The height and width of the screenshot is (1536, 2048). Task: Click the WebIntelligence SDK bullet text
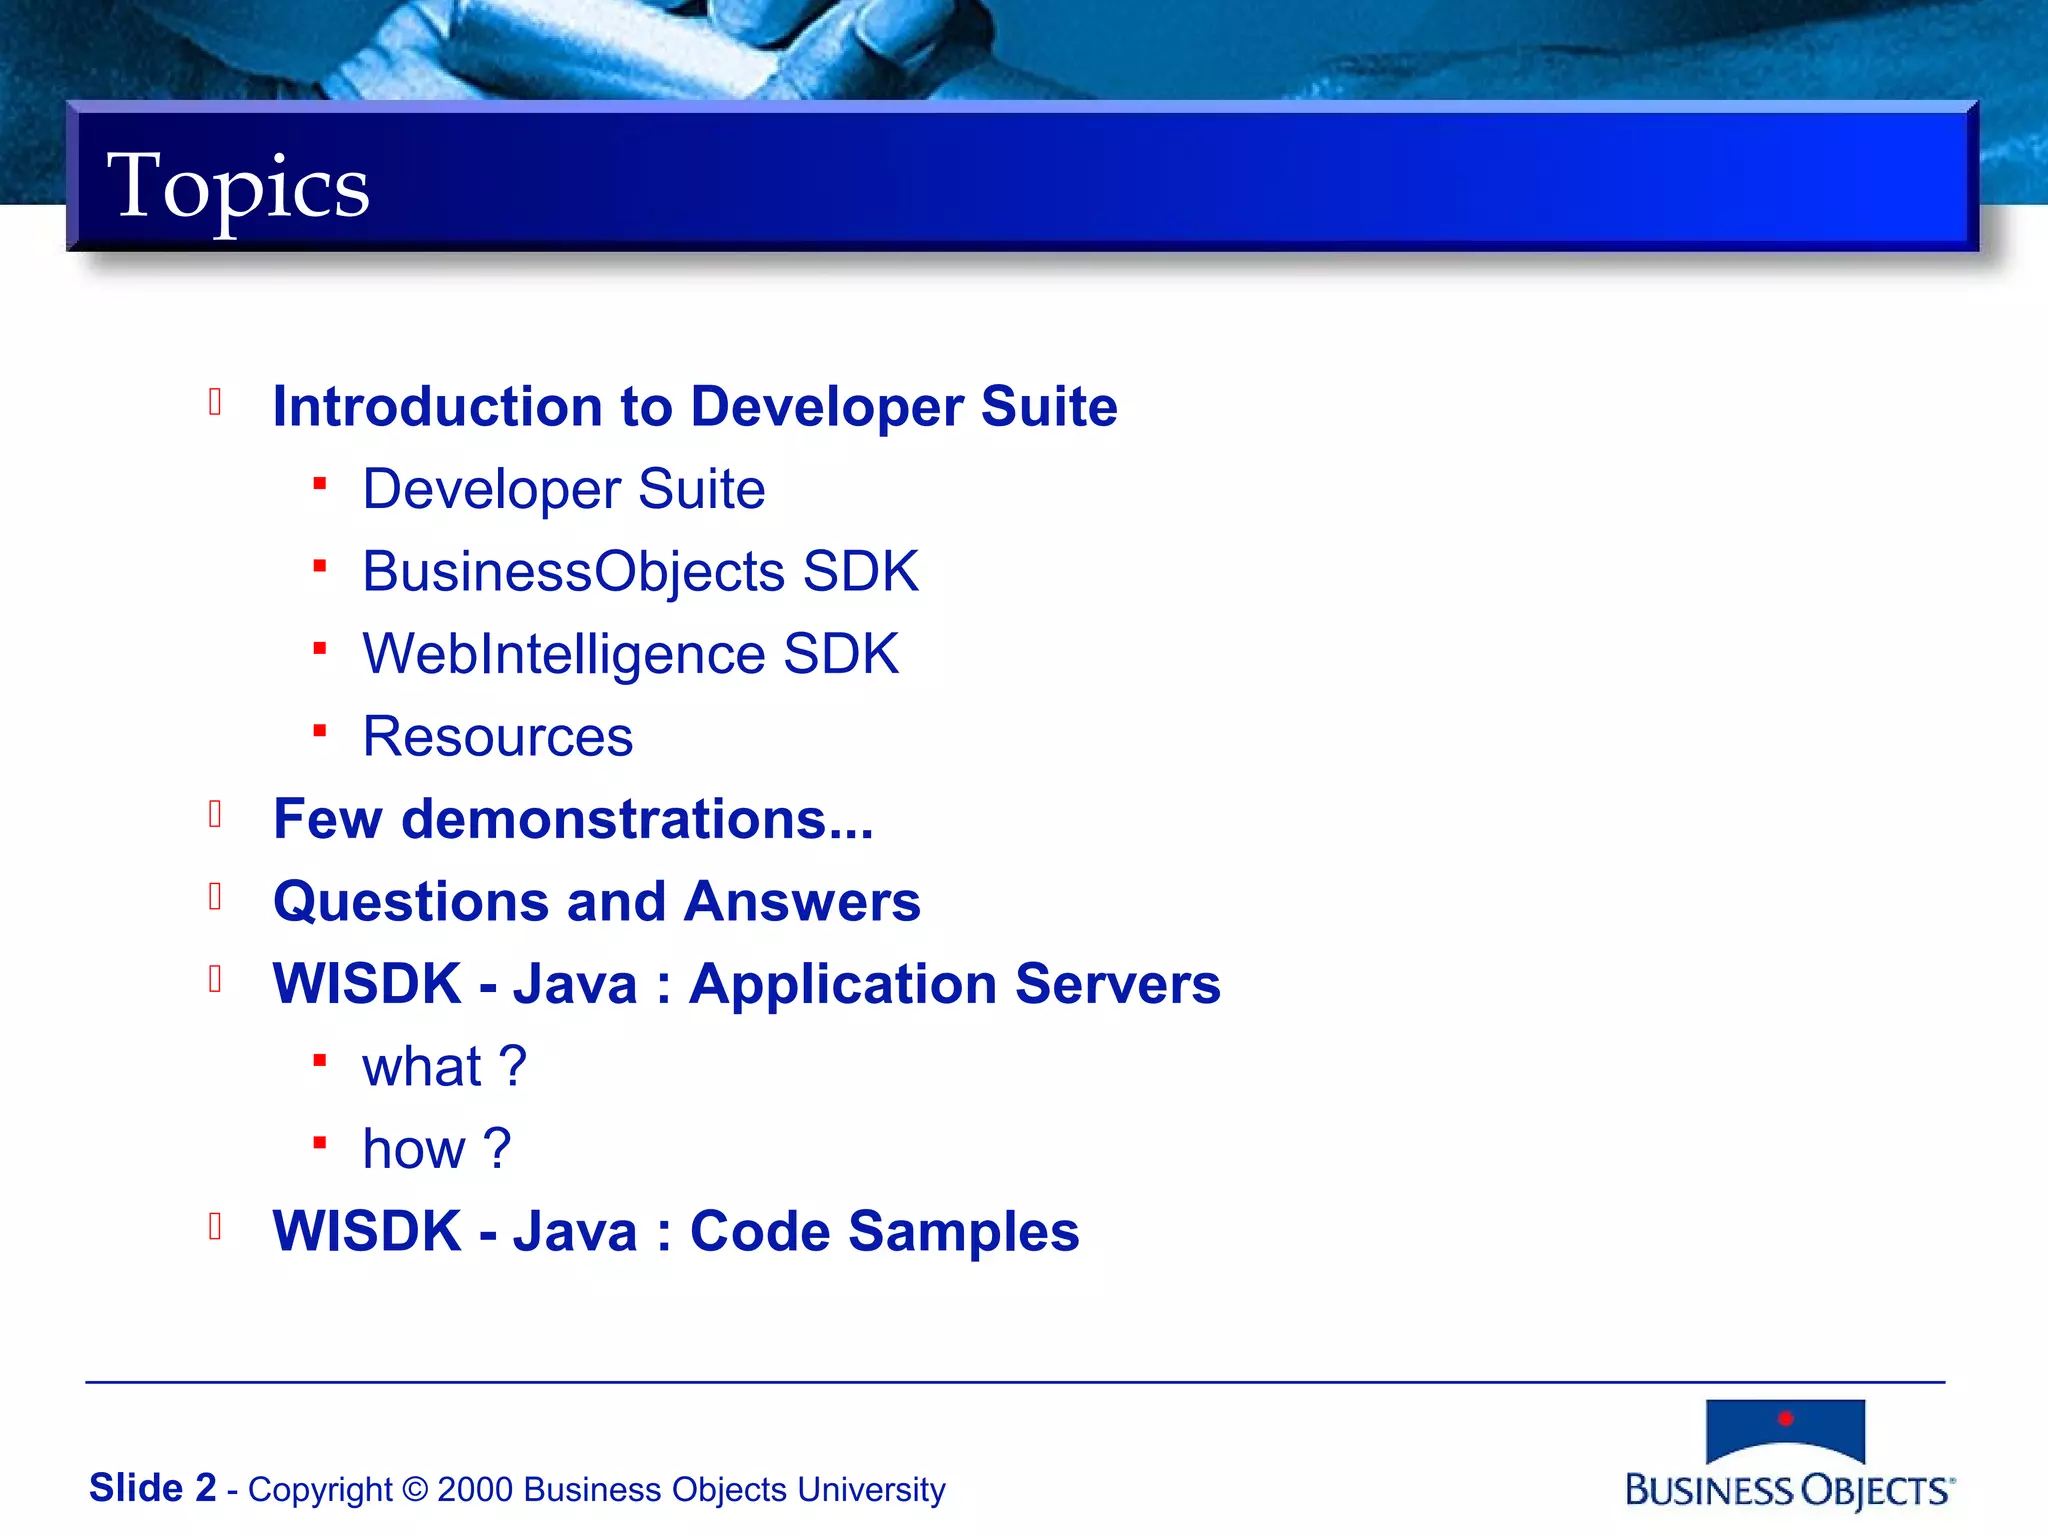tap(630, 654)
